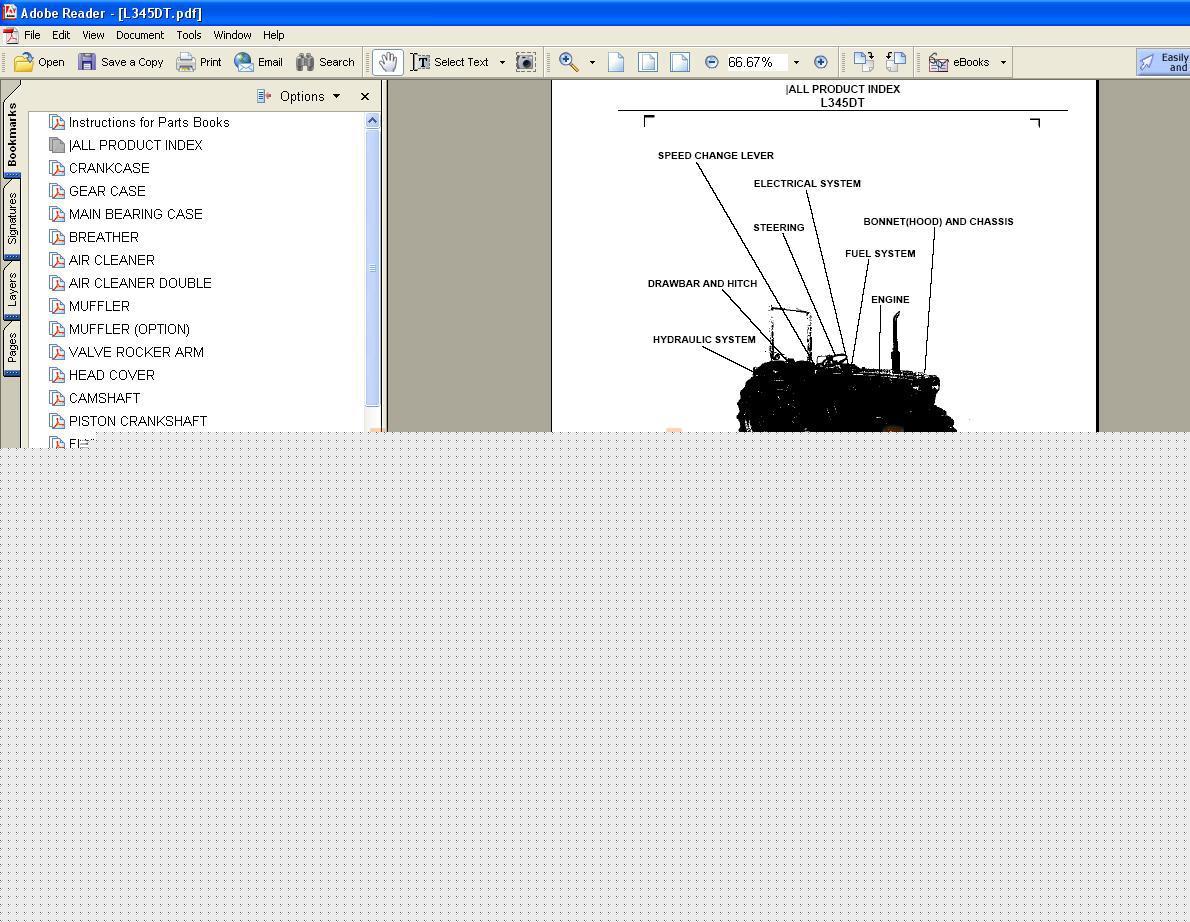Screen dimensions: 1190x922
Task: Click the Rotate Clockwise icon
Action: pos(864,62)
